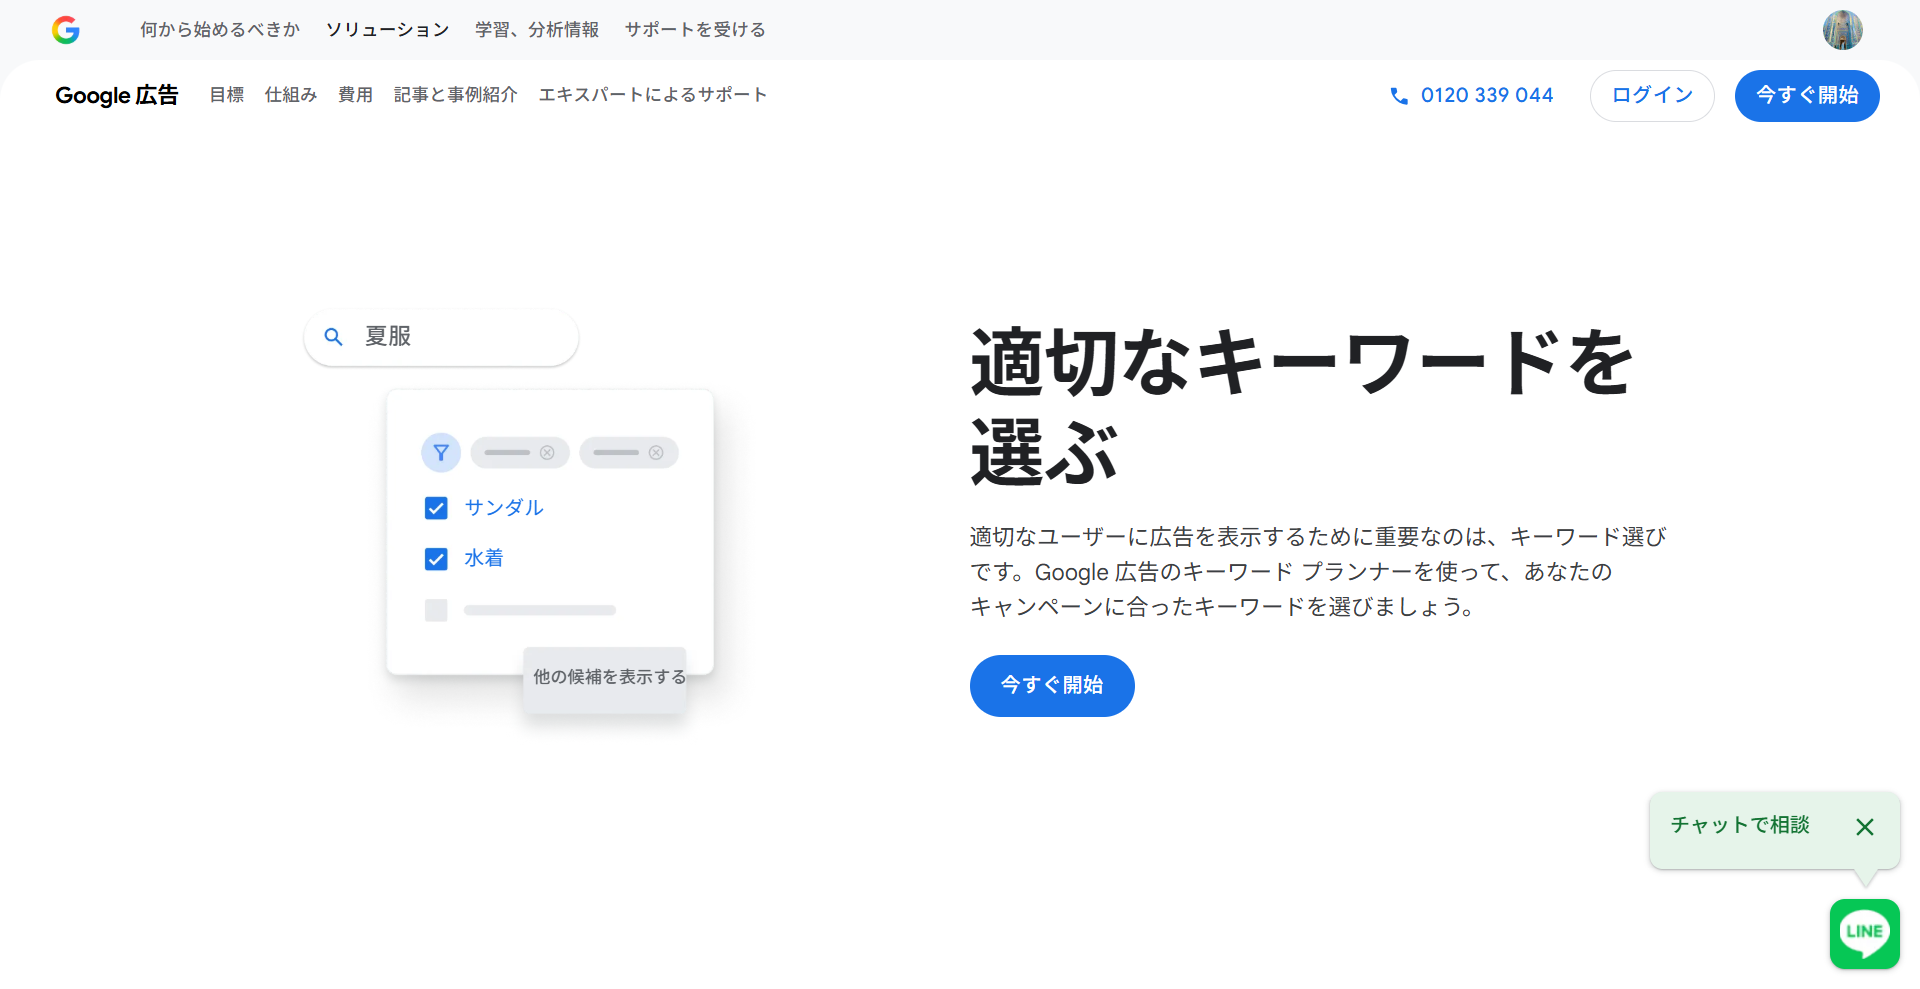The width and height of the screenshot is (1920, 989).
Task: Click the magnifier icon in 夏服 search box
Action: click(334, 337)
